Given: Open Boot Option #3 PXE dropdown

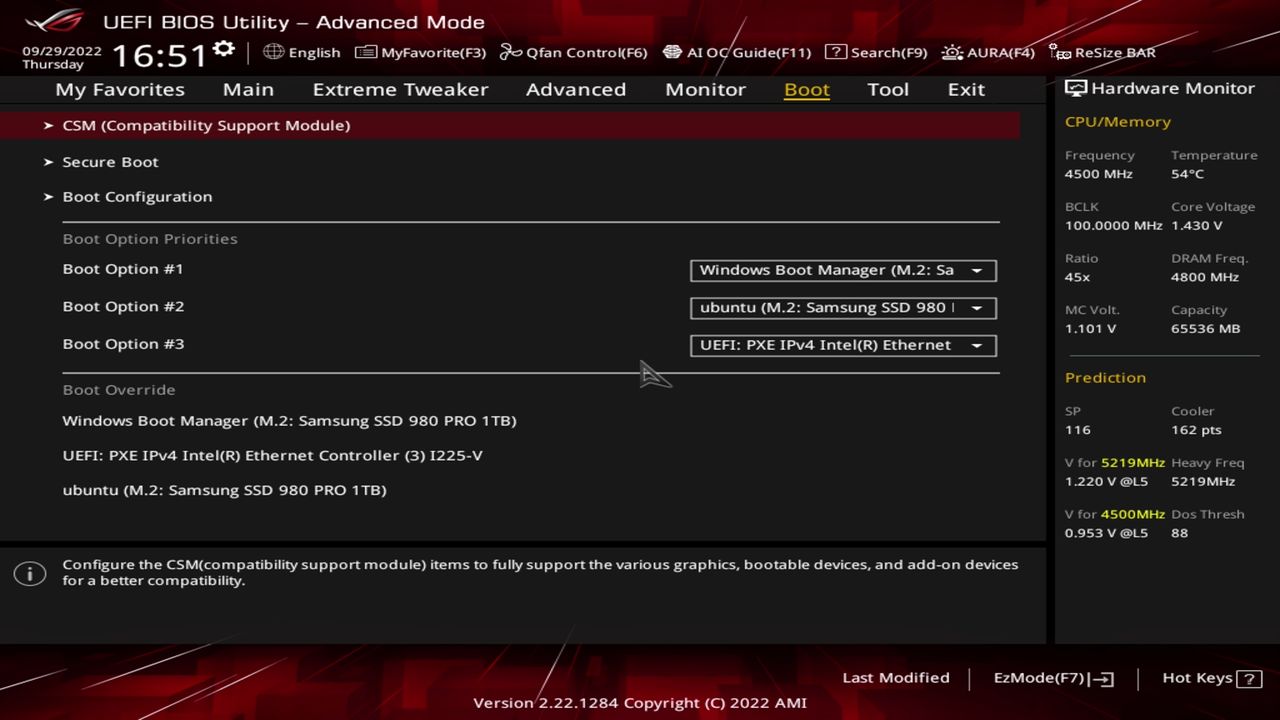Looking at the screenshot, I should (842, 345).
